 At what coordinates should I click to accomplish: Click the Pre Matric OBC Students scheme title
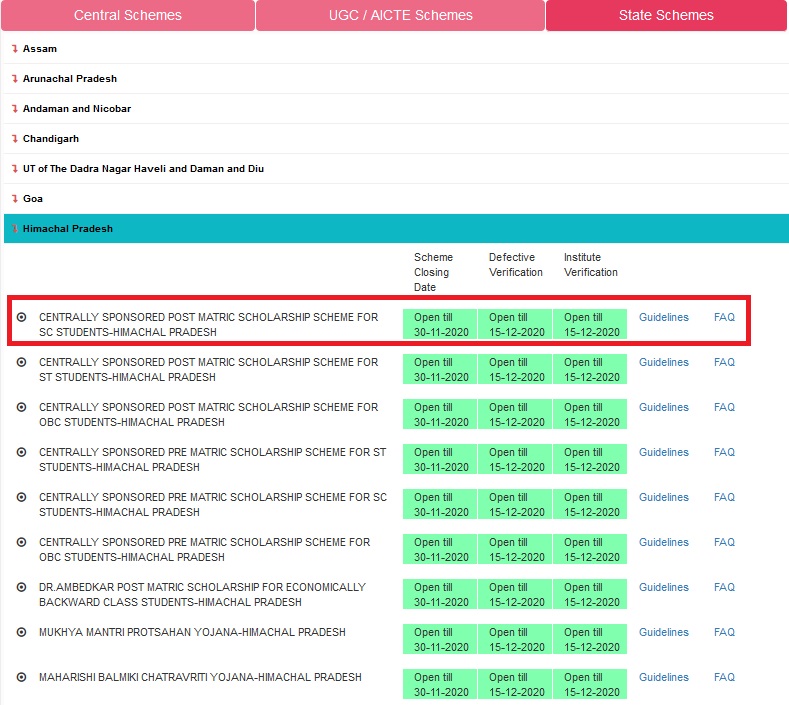point(204,550)
